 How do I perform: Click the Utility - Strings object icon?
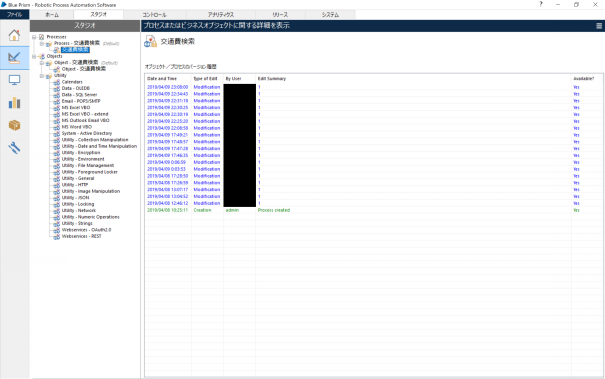pos(57,223)
